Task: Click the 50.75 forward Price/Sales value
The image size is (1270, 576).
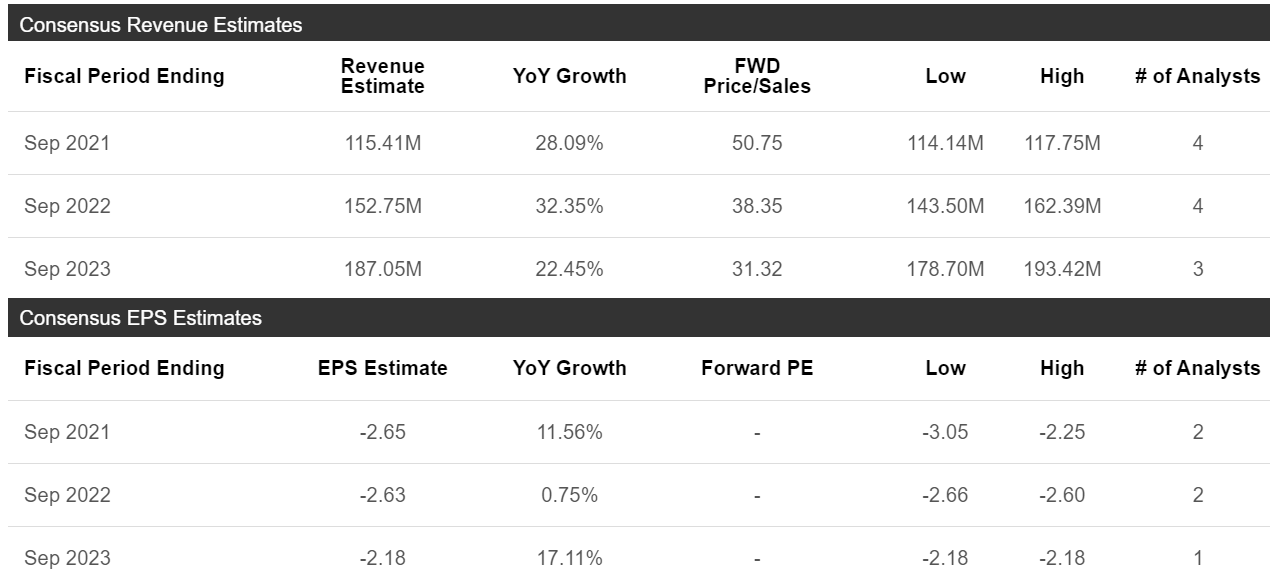Action: 757,143
